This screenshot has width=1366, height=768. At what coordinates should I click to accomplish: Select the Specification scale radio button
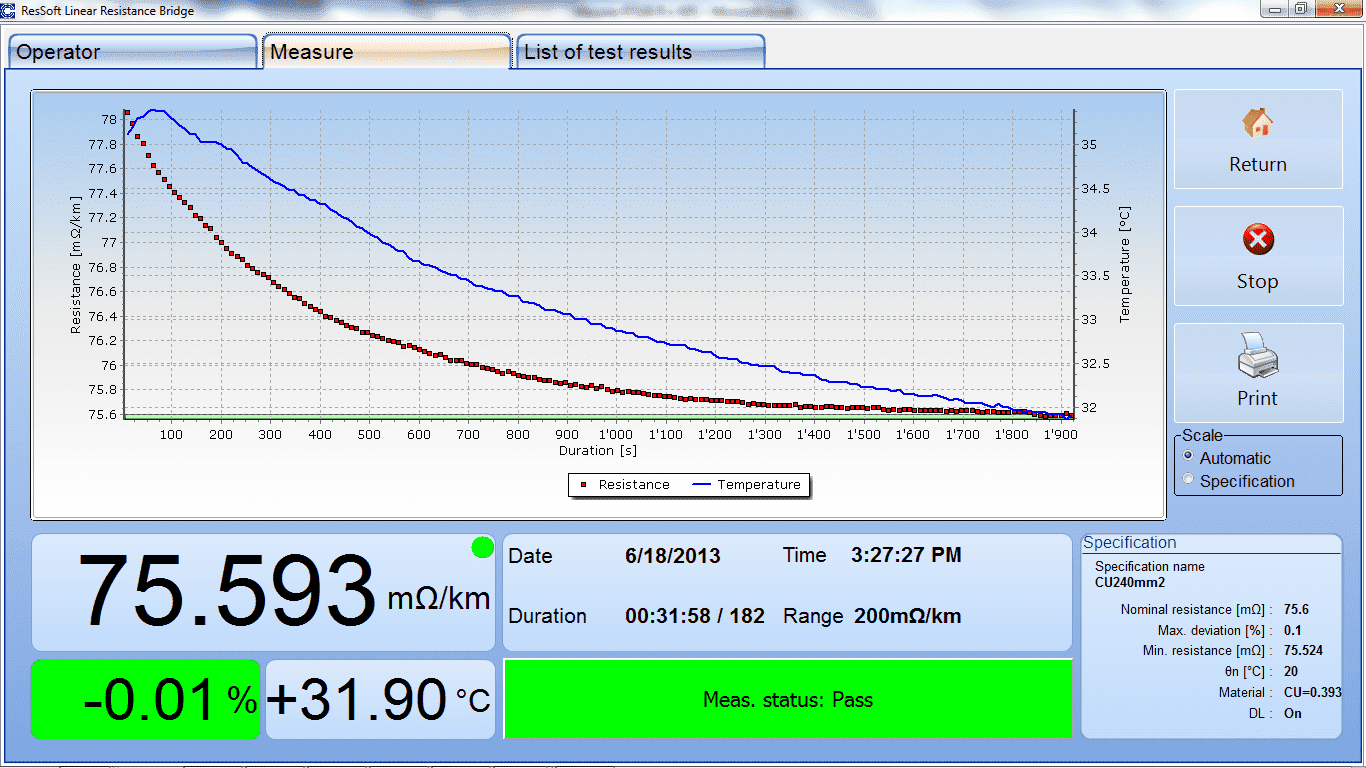coord(1188,479)
